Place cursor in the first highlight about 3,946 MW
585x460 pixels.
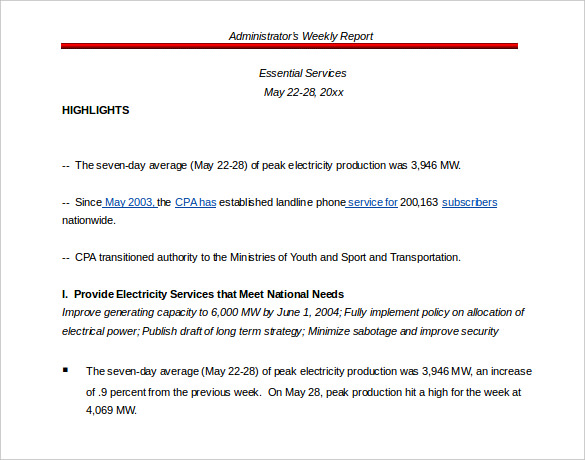[262, 165]
